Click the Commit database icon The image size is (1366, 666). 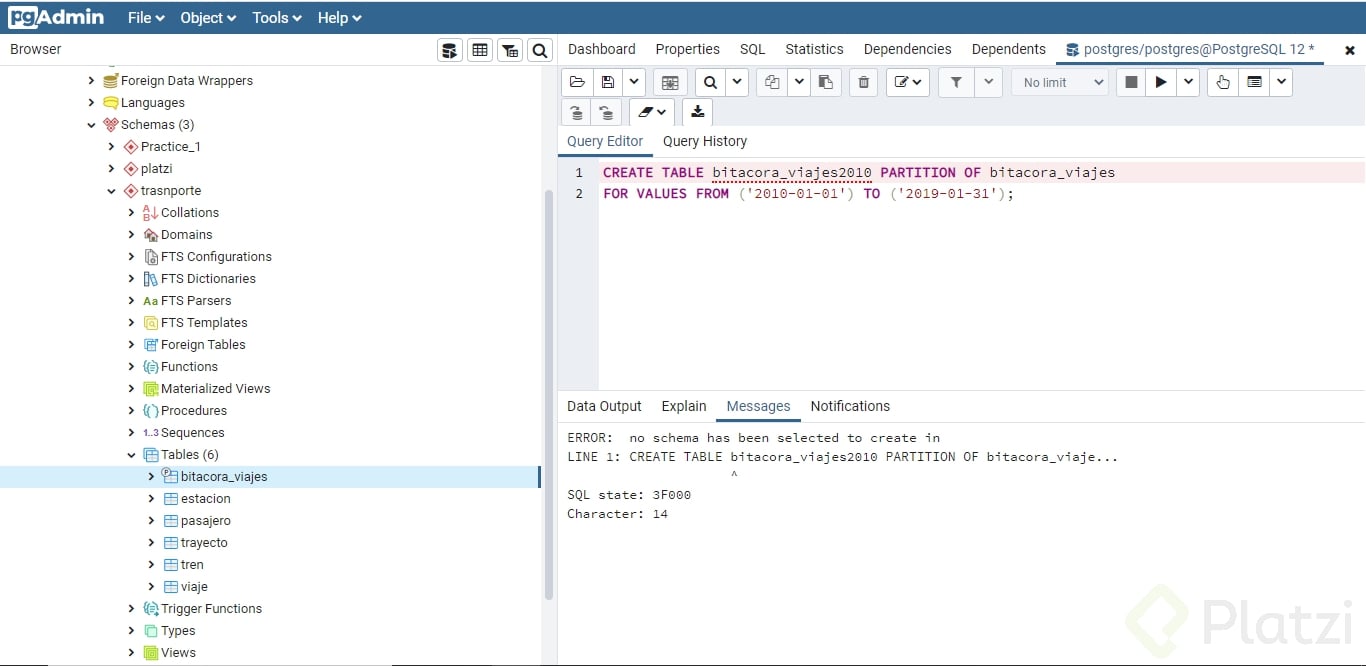pyautogui.click(x=577, y=112)
